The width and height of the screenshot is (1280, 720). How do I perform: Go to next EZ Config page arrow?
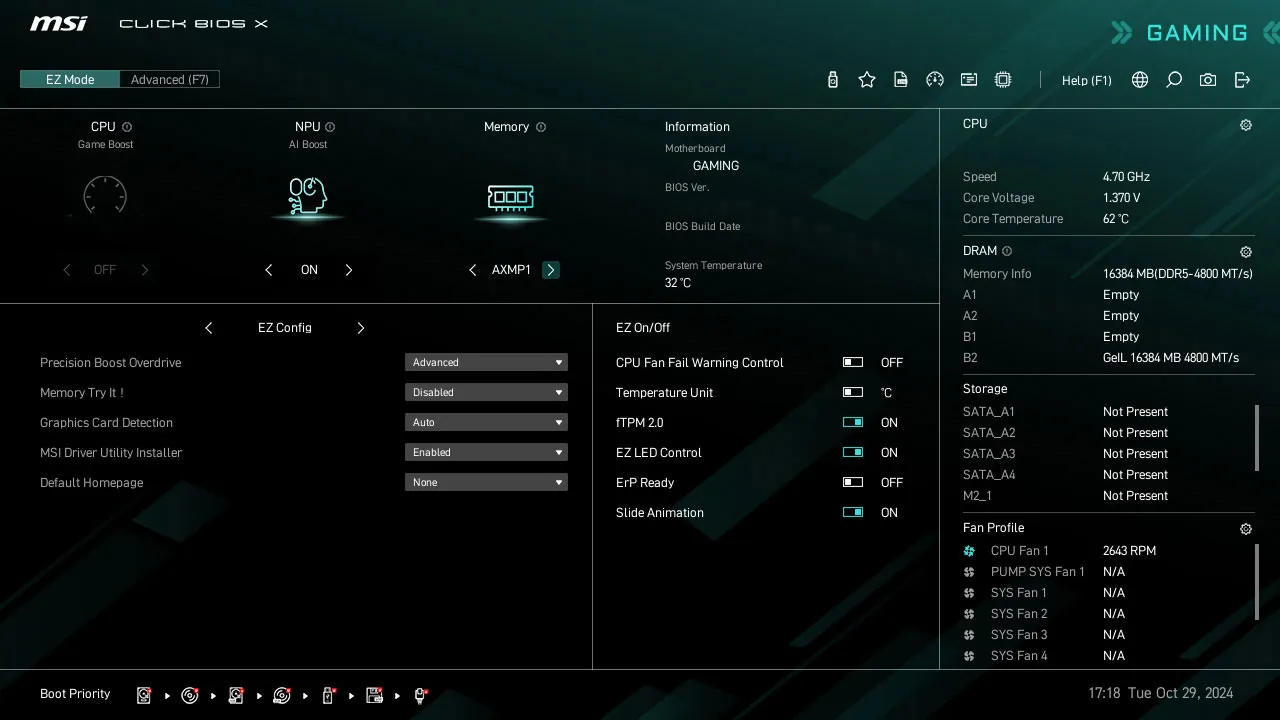(x=361, y=328)
